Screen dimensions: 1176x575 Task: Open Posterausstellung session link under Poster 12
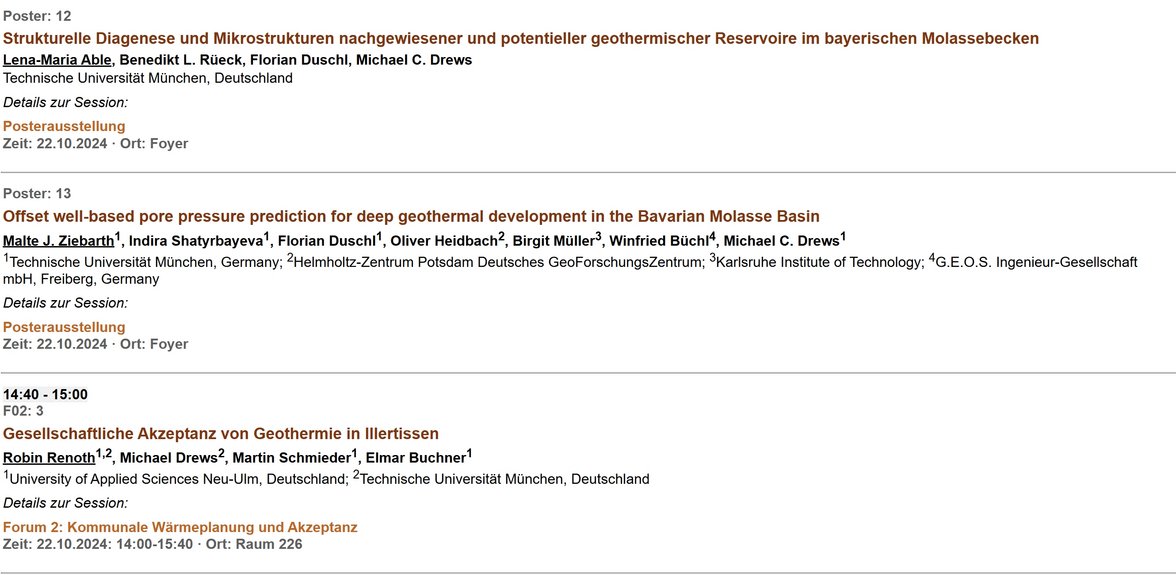(64, 126)
